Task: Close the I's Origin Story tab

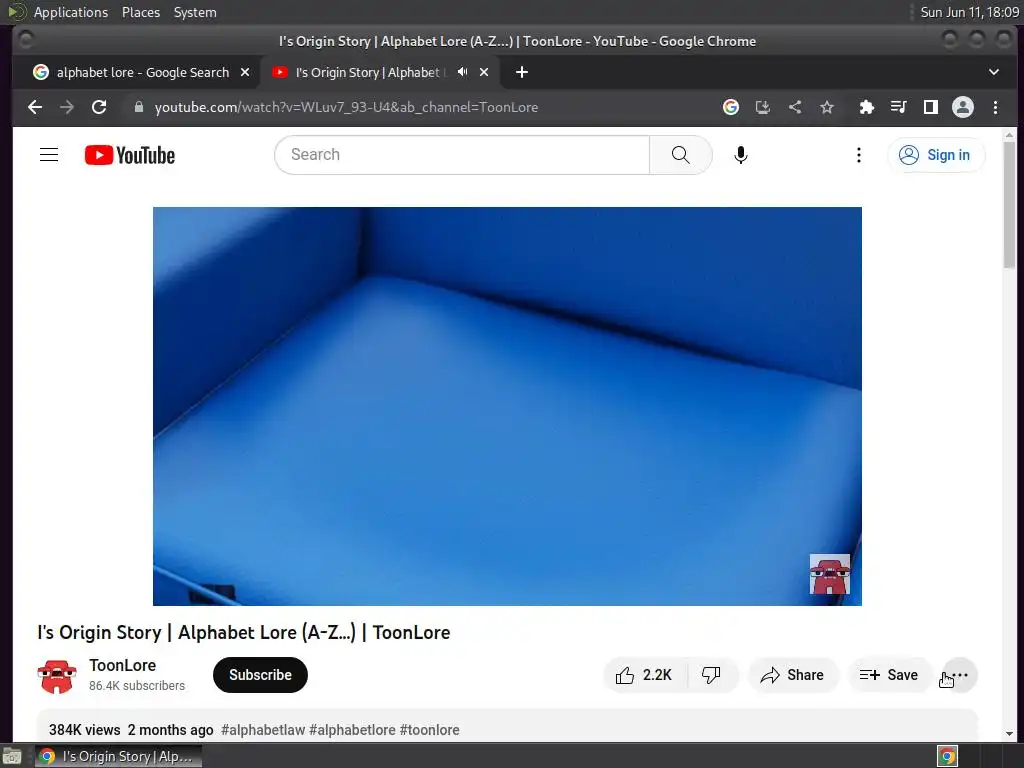Action: pos(484,72)
